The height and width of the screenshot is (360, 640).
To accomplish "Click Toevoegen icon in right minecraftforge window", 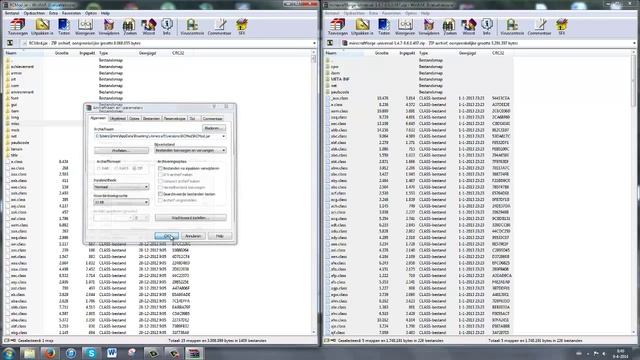I will (x=338, y=27).
